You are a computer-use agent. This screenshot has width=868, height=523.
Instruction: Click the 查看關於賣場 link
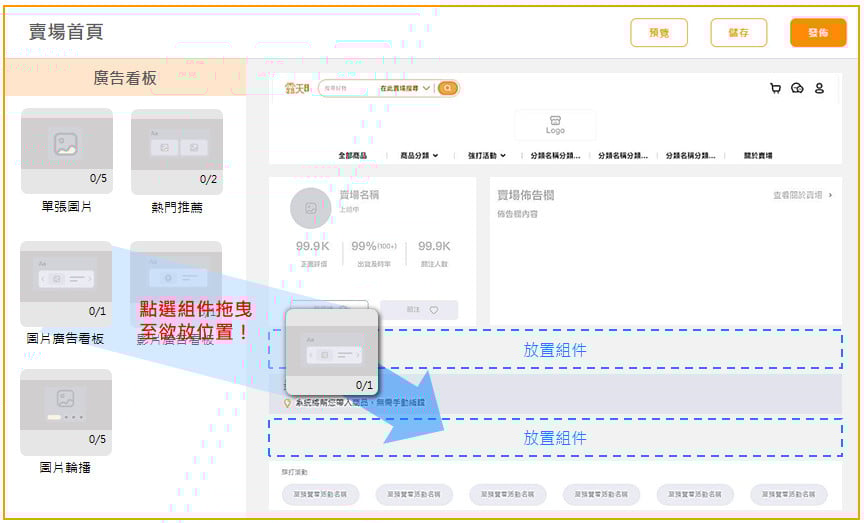pyautogui.click(x=802, y=196)
